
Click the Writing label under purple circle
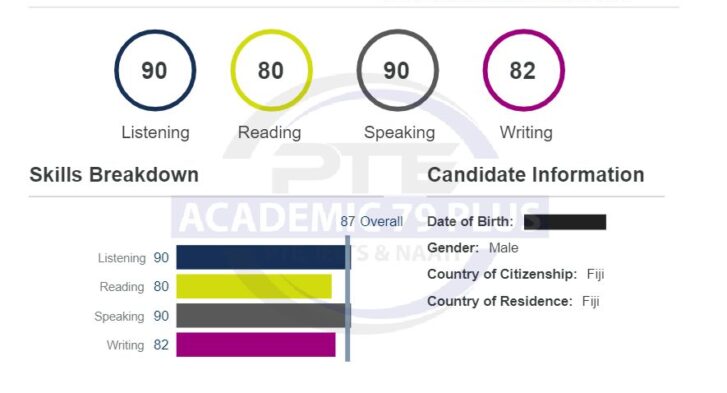click(526, 133)
